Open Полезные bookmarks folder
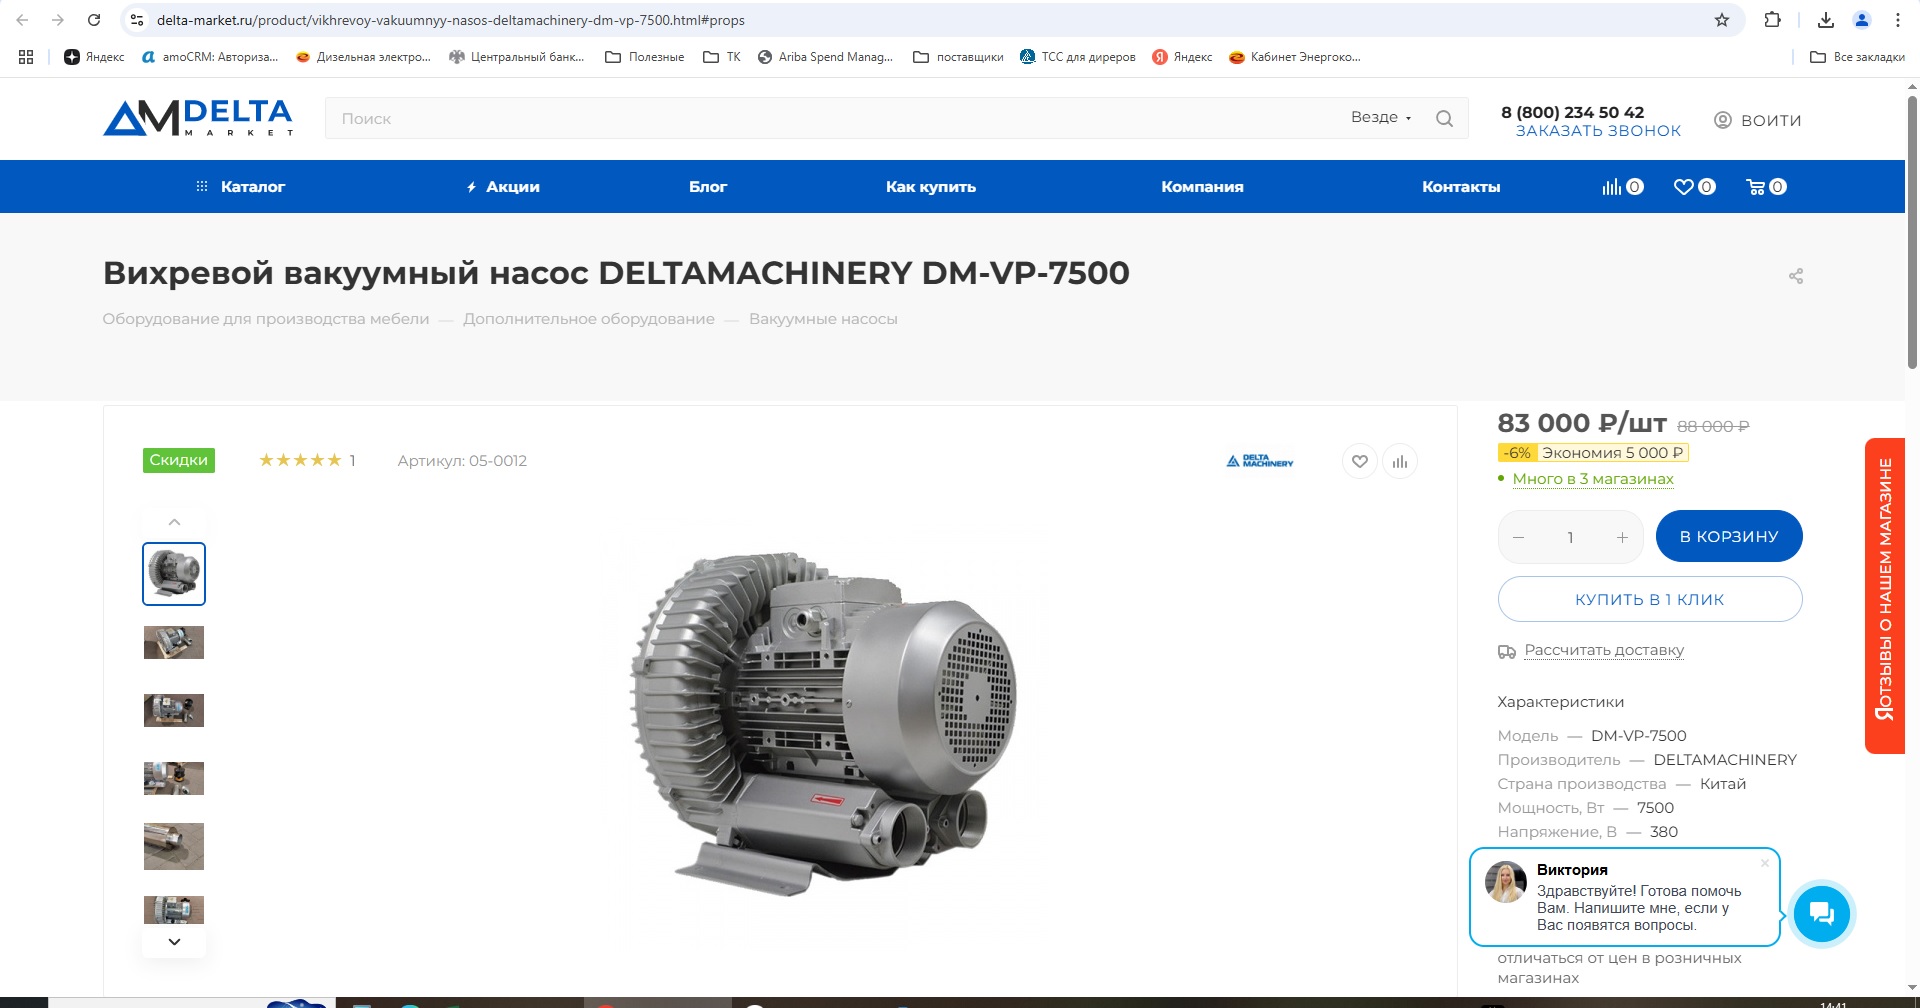The width and height of the screenshot is (1920, 1008). point(645,57)
